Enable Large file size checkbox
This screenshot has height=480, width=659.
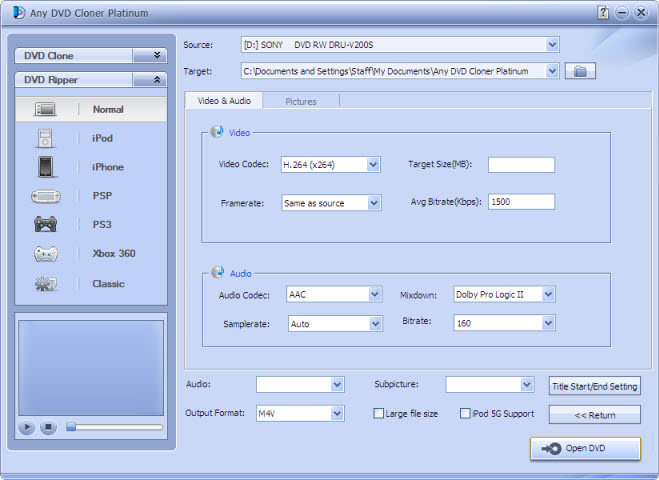click(378, 414)
